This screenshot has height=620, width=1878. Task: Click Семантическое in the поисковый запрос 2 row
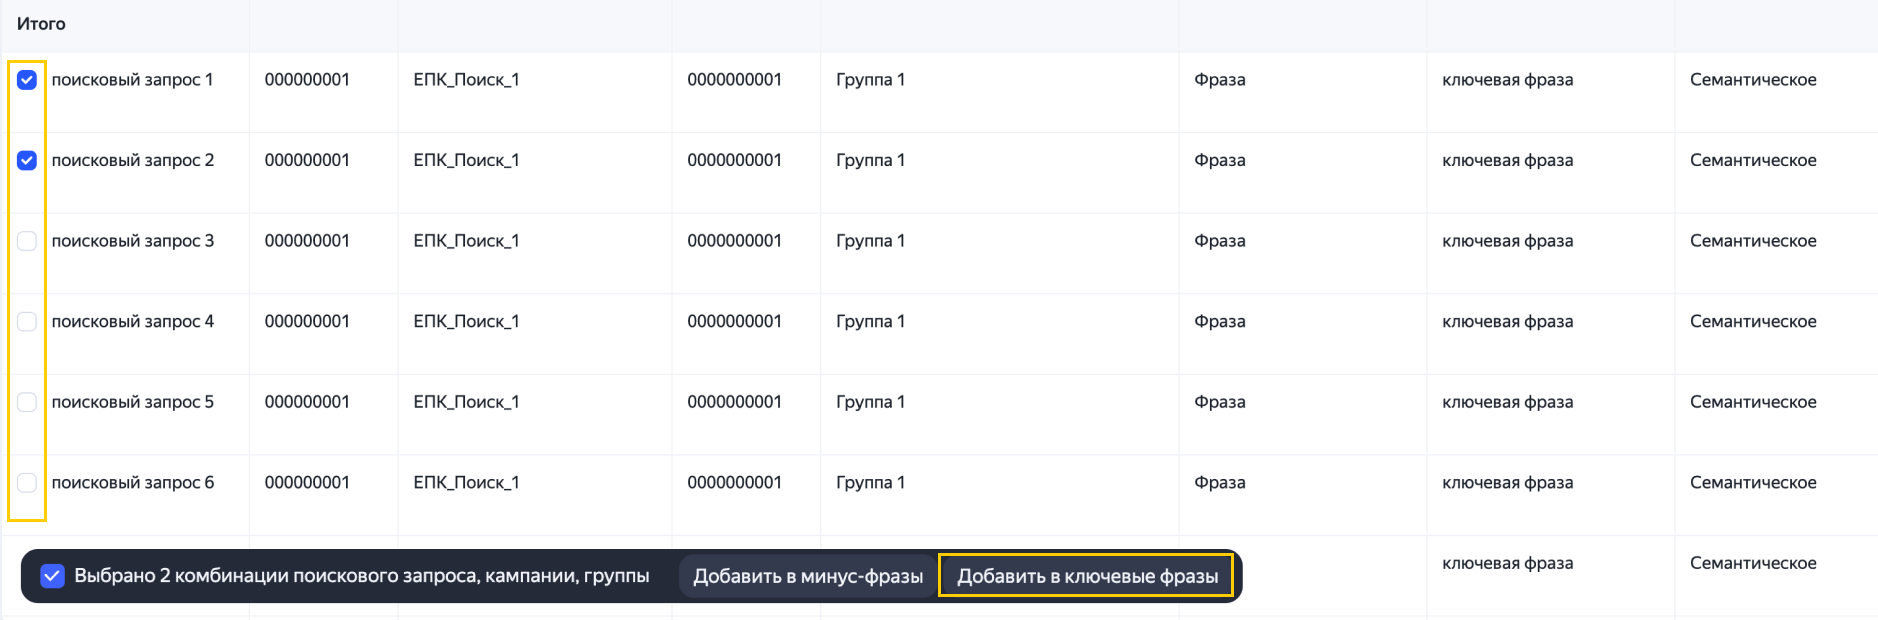tap(1753, 160)
